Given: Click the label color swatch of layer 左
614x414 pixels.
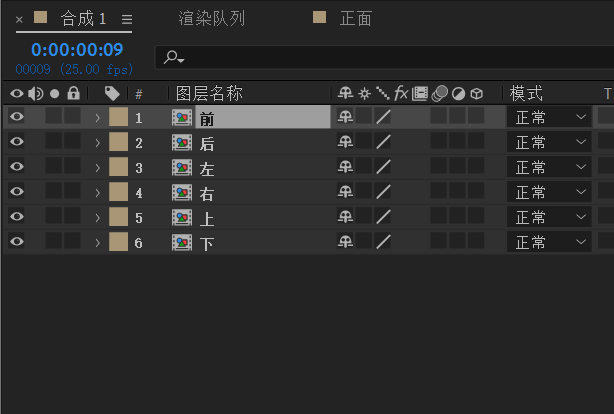Looking at the screenshot, I should pyautogui.click(x=118, y=167).
